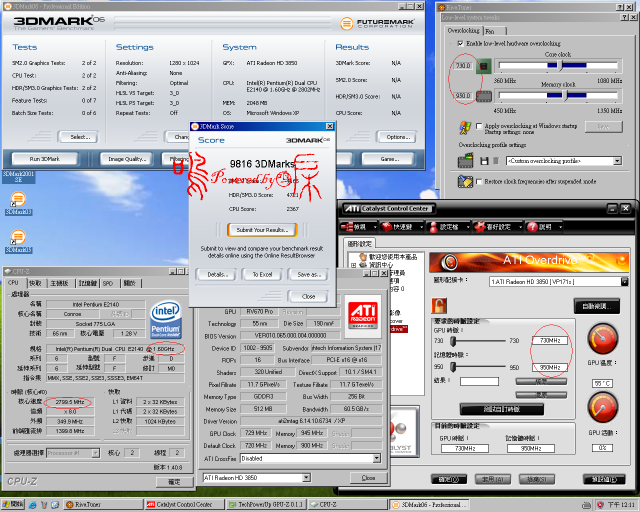This screenshot has width=640, height=512.
Task: Open the Windows Start button
Action: click(x=13, y=505)
